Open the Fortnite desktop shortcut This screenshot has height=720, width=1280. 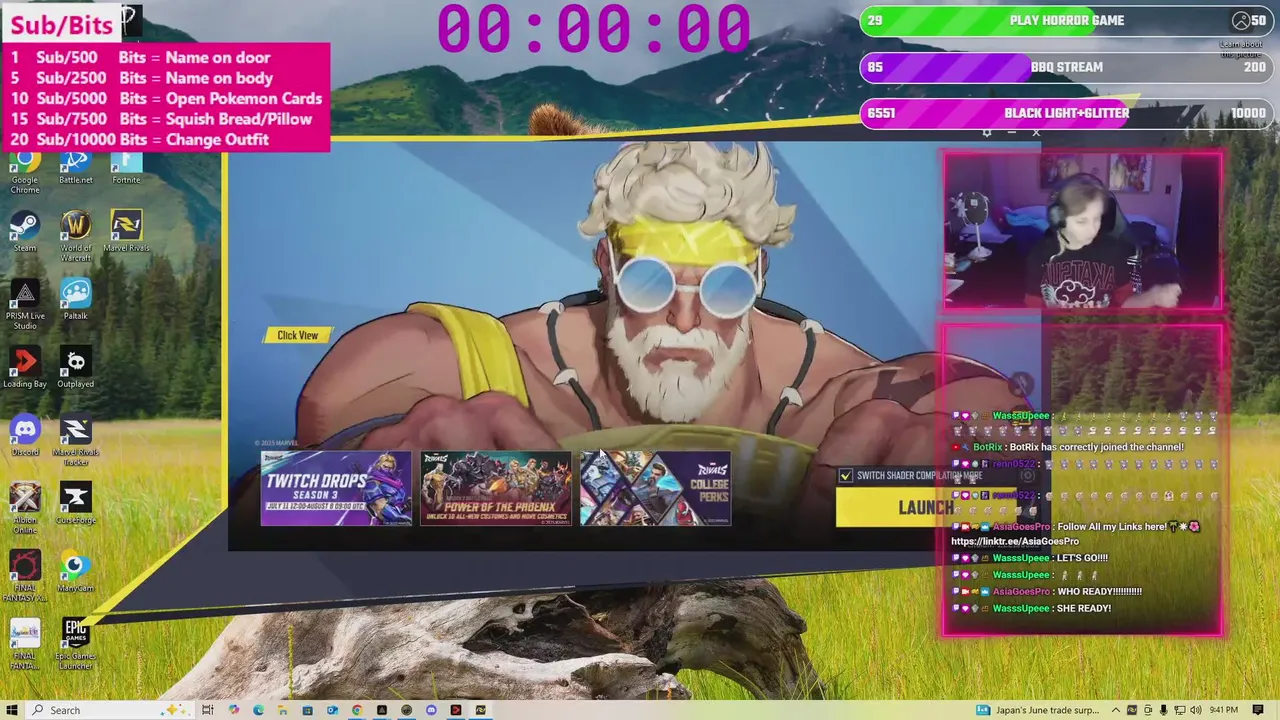coord(126,168)
